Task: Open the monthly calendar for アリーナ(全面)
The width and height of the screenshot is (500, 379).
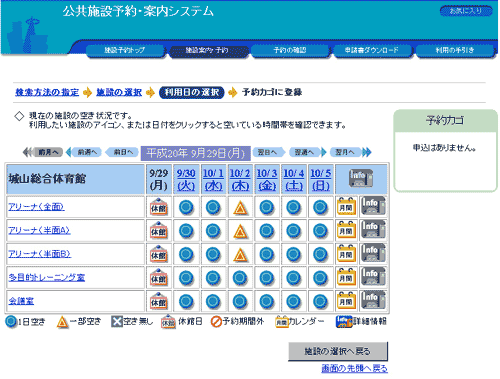Action: click(x=346, y=206)
